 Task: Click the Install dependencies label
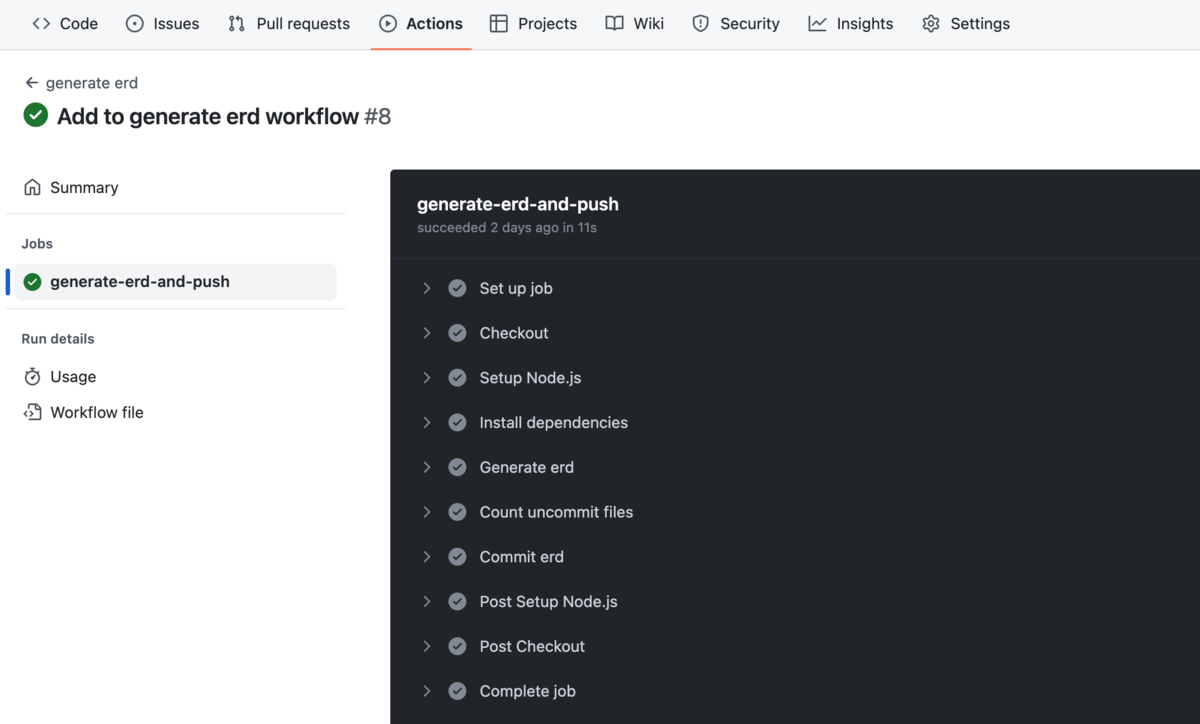[554, 422]
